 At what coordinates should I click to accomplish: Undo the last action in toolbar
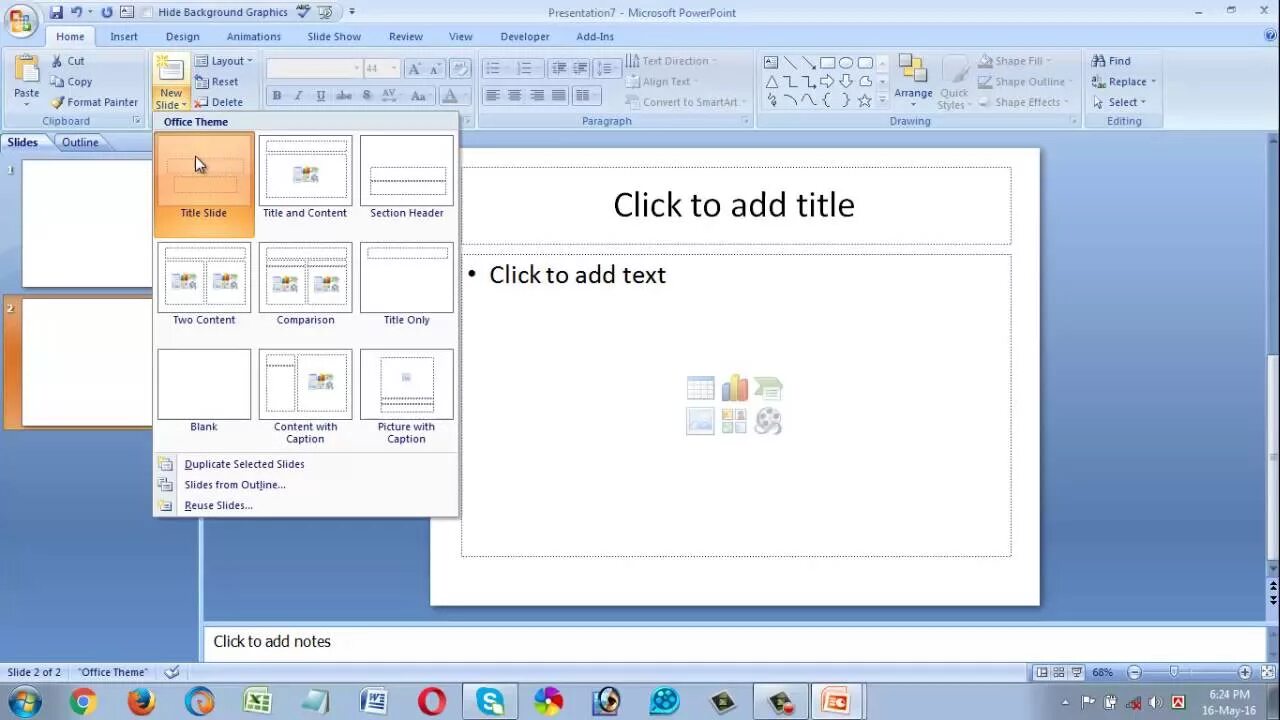point(76,12)
